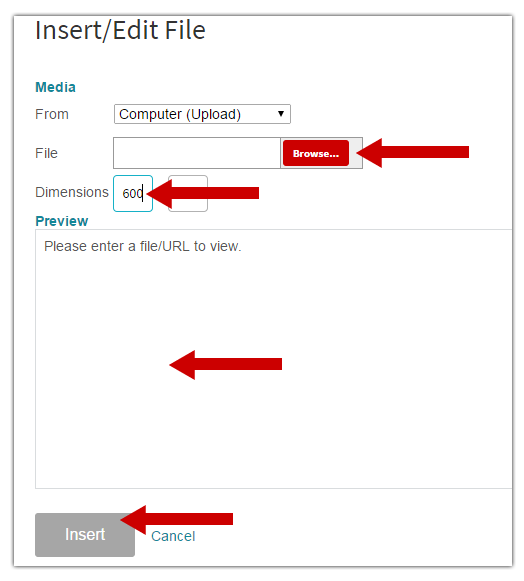The image size is (524, 581).
Task: Cancel the Insert/Edit File dialog
Action: (x=173, y=536)
